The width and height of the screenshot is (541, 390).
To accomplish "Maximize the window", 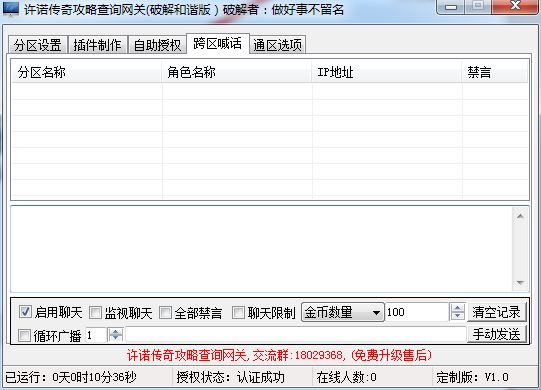I will point(478,7).
